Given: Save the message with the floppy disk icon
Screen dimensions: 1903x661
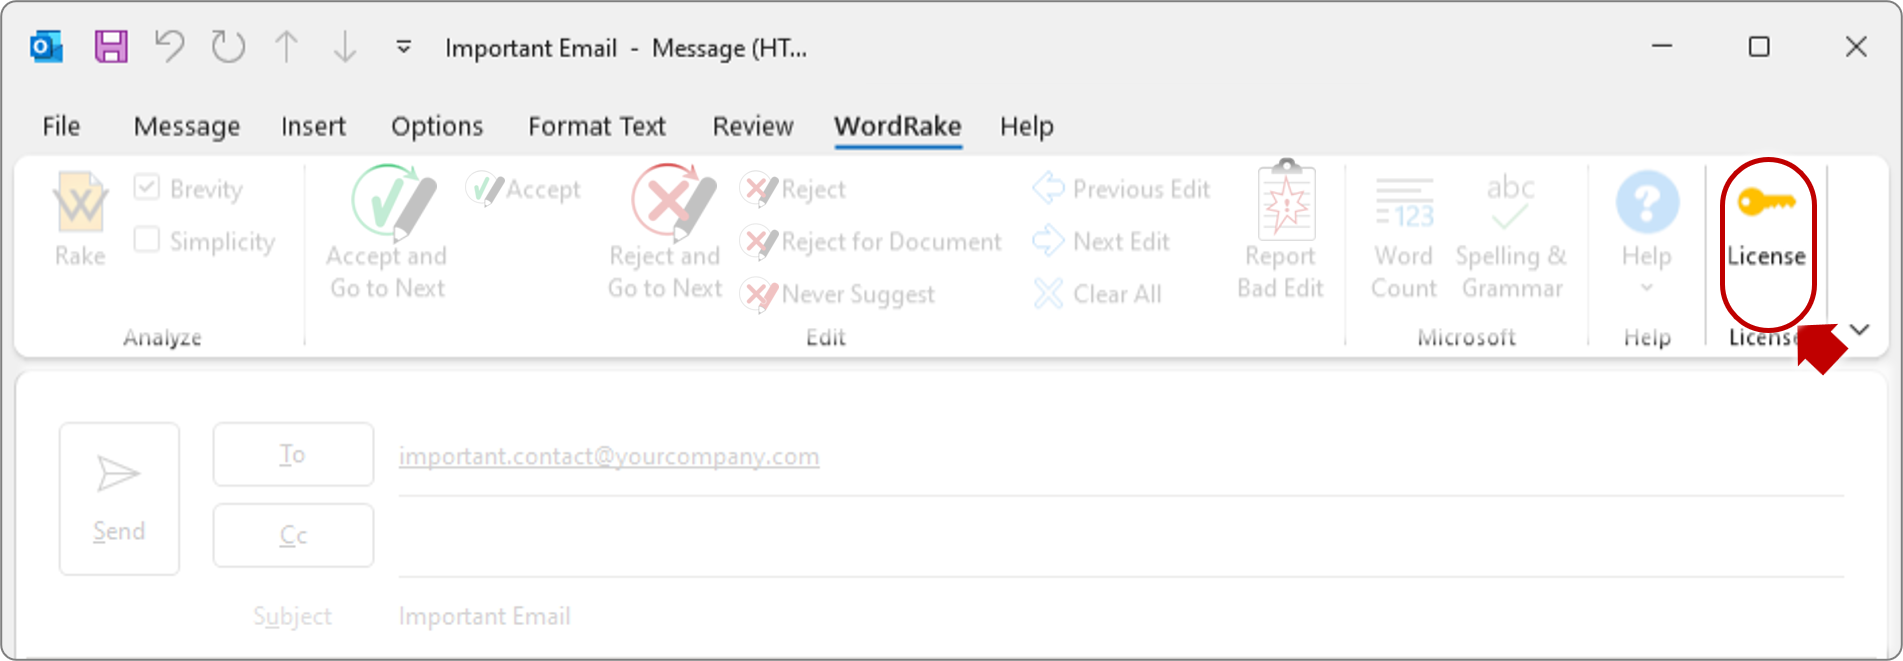Looking at the screenshot, I should [x=111, y=47].
